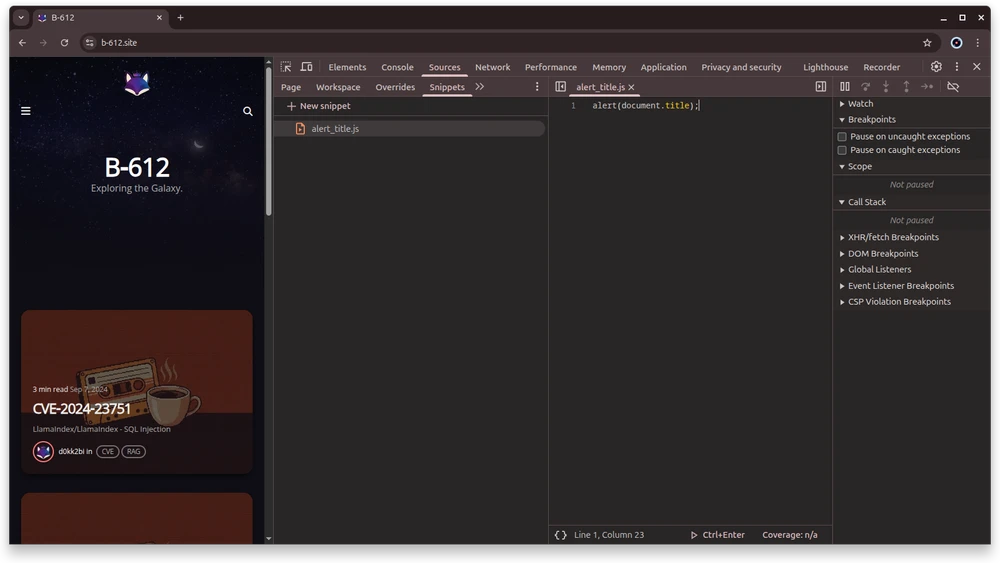Enable Pause on caught exceptions
Image resolution: width=1000 pixels, height=563 pixels.
842,150
